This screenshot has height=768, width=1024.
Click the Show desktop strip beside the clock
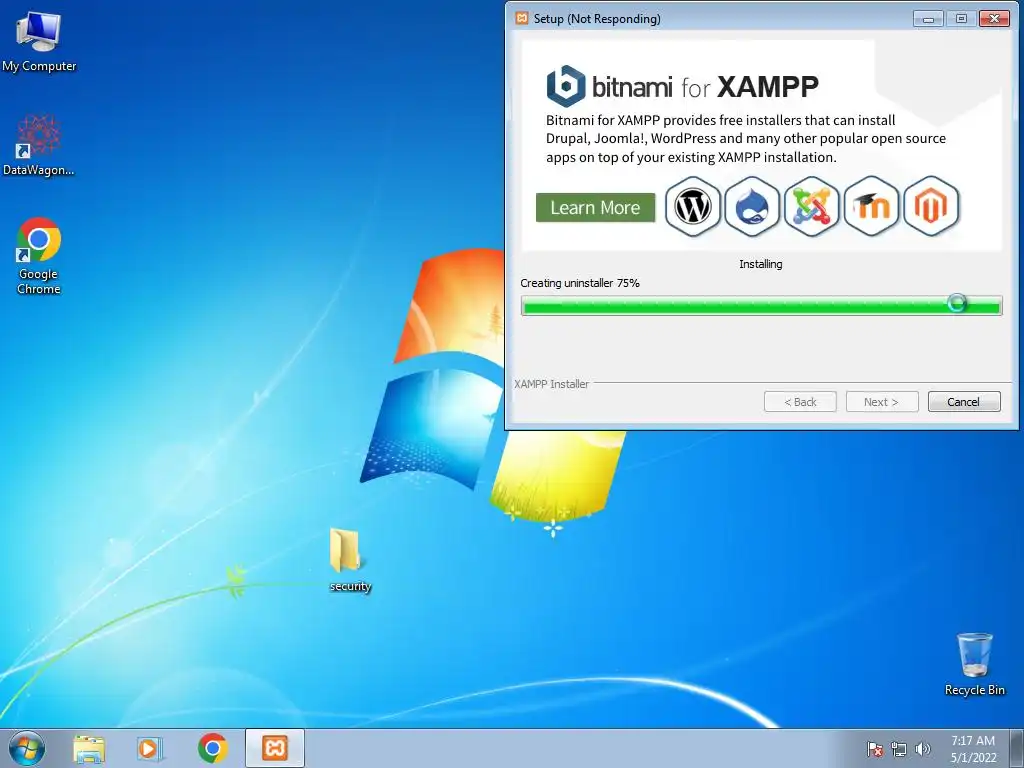[1016, 748]
